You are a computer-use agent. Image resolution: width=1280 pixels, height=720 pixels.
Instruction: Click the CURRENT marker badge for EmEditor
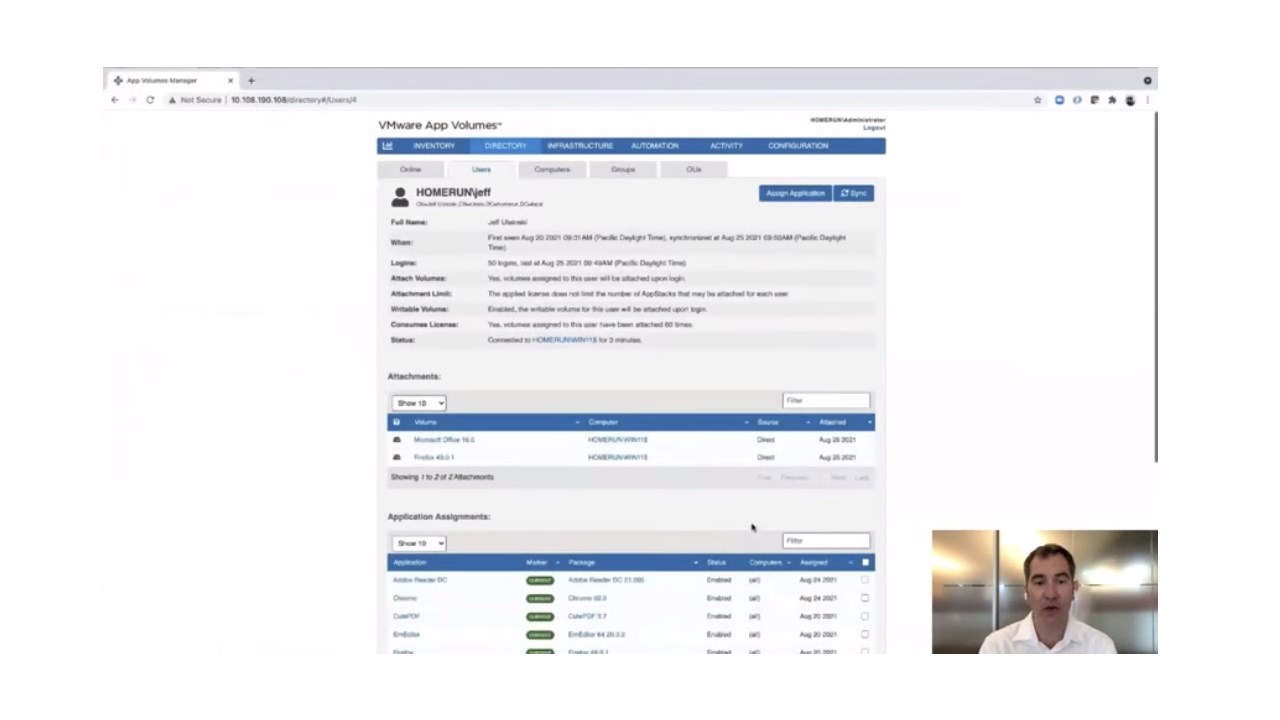(x=540, y=634)
